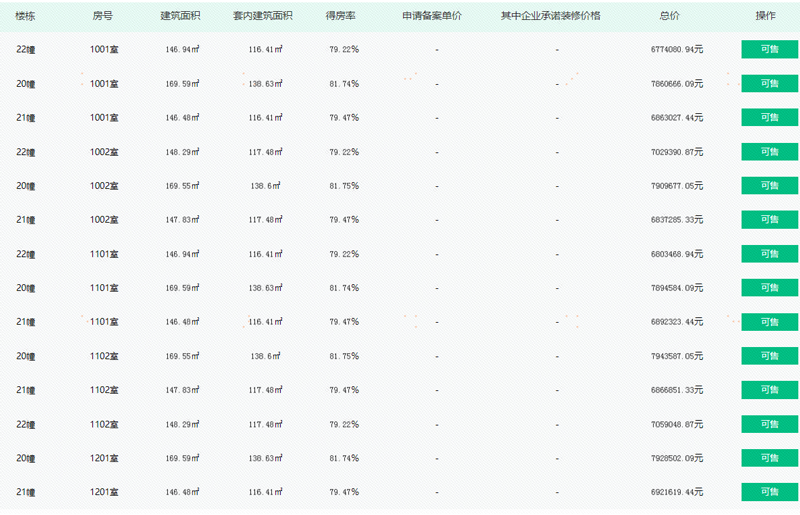The height and width of the screenshot is (515, 800).
Task: Click 可售 button for 20幢 1102室
Action: pyautogui.click(x=770, y=356)
